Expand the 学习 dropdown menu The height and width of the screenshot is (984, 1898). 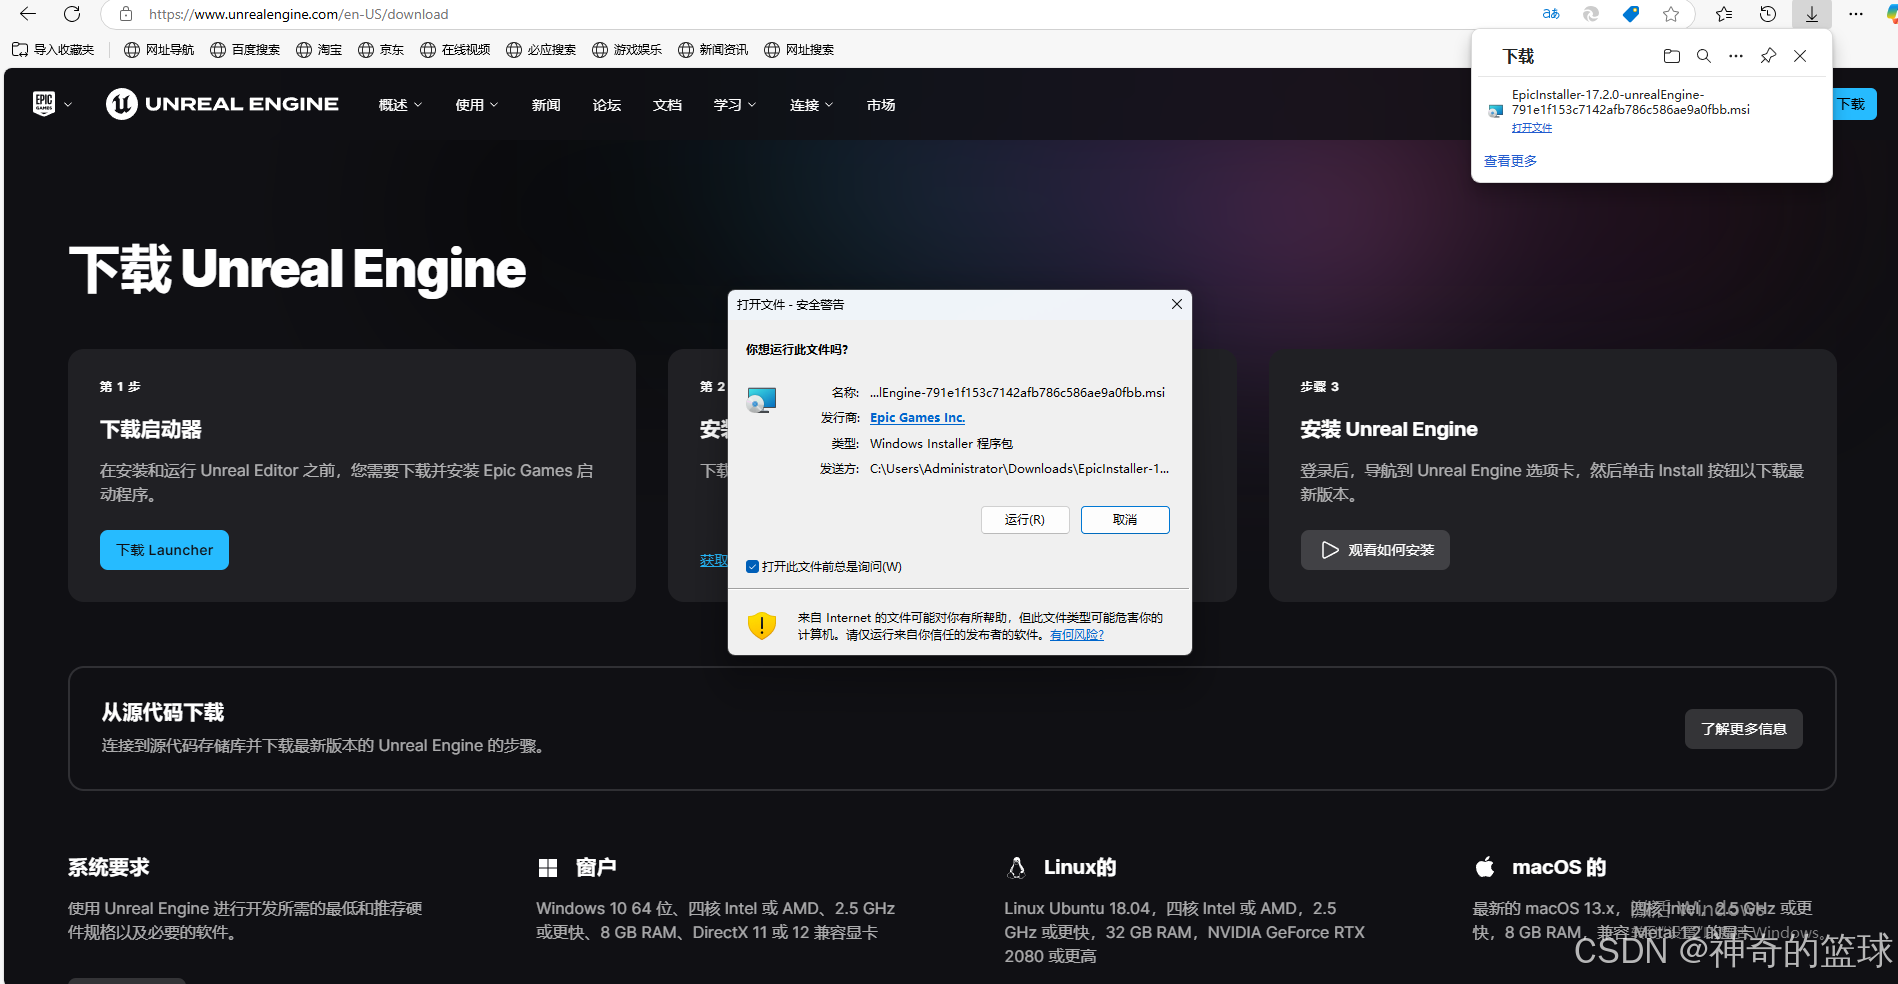click(735, 105)
